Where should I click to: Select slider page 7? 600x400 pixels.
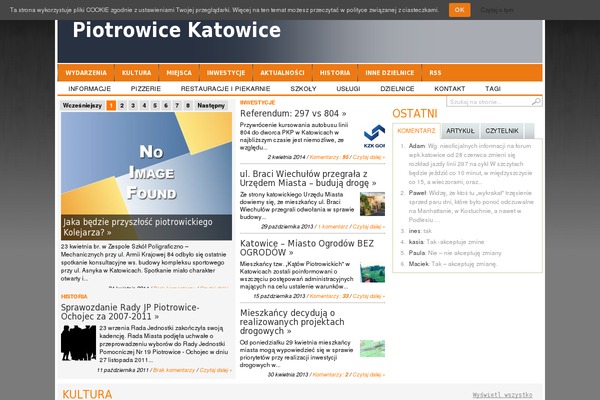click(x=177, y=105)
